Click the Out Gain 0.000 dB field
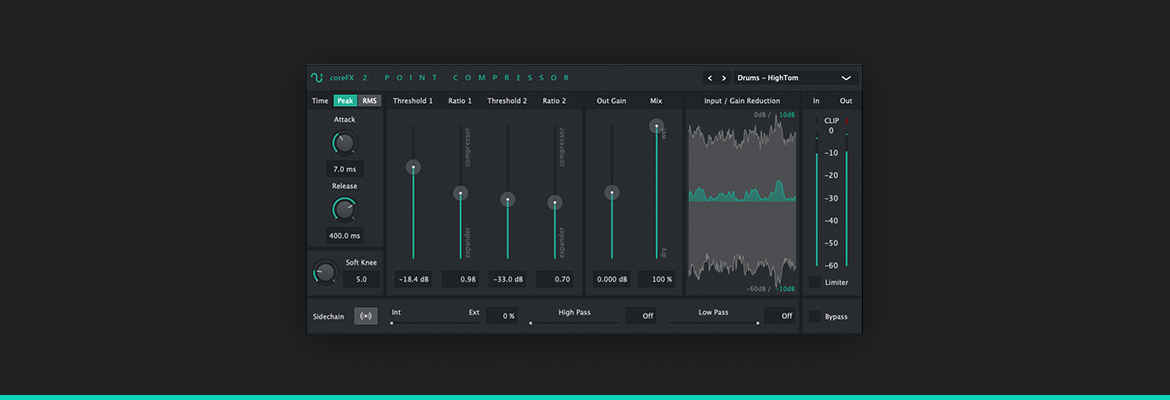 [611, 279]
